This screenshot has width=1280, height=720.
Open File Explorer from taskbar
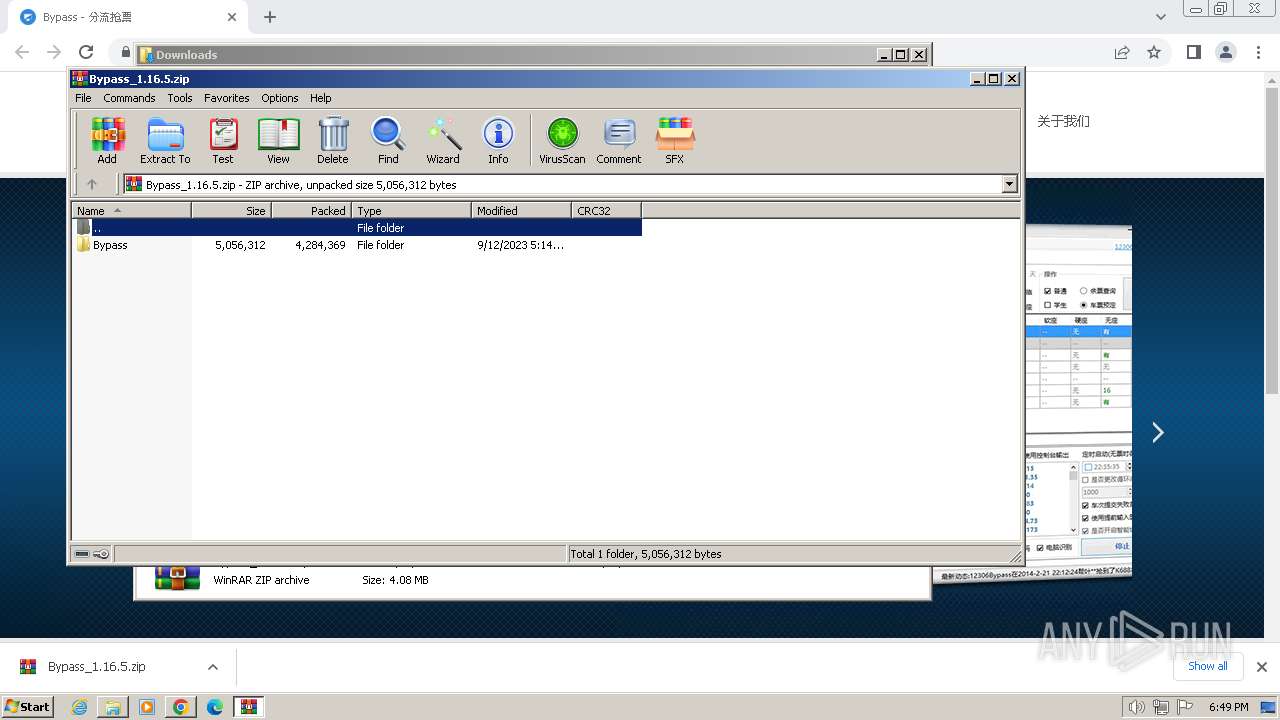point(113,707)
